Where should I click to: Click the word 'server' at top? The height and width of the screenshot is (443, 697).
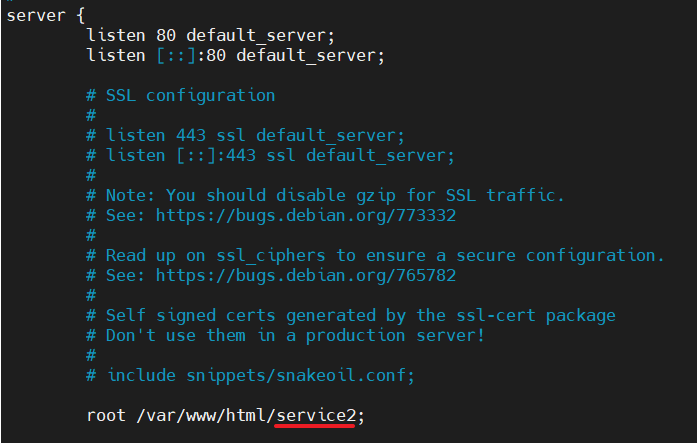36,16
